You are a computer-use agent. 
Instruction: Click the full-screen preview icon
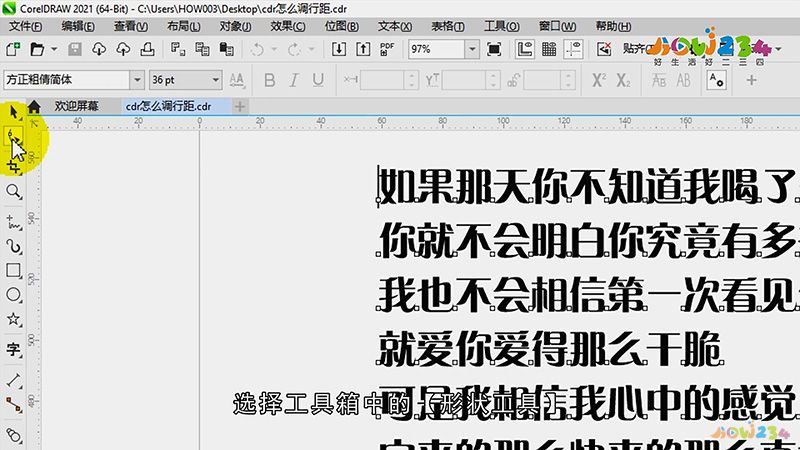coord(494,49)
